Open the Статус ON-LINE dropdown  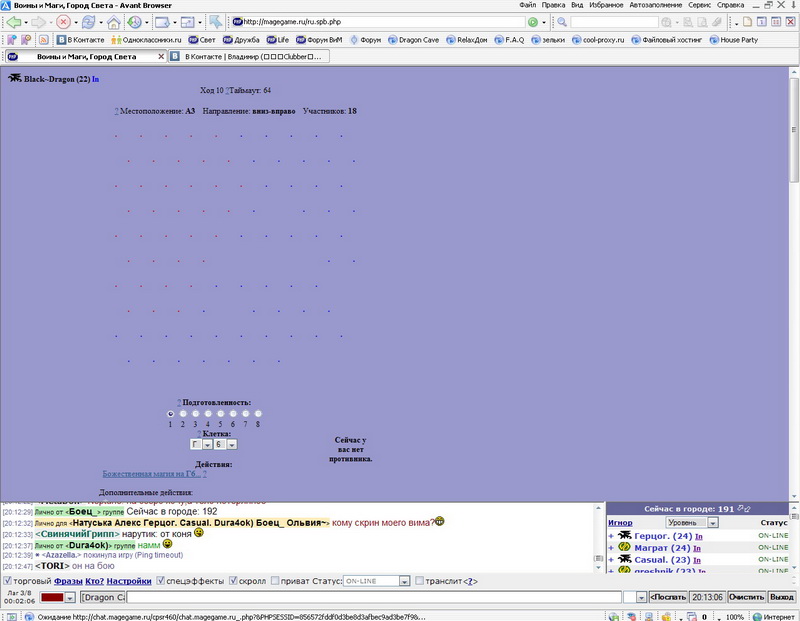pos(377,581)
